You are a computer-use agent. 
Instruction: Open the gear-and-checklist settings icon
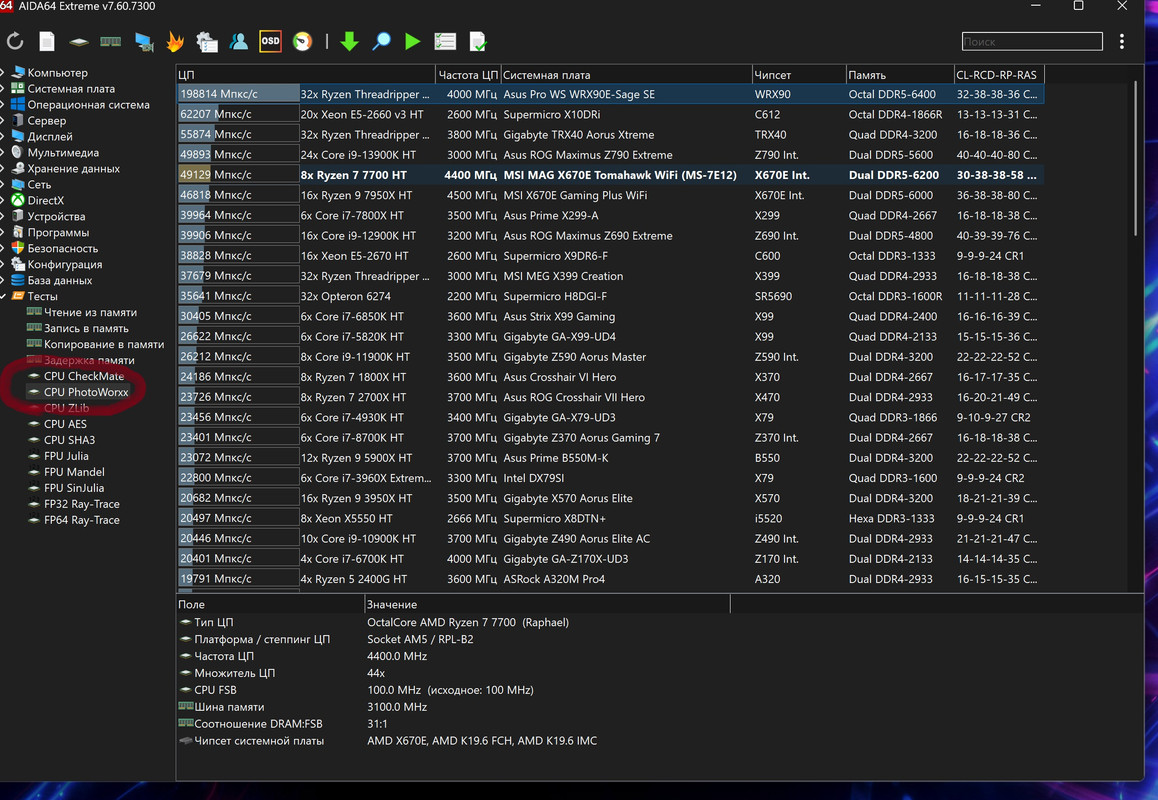click(207, 42)
